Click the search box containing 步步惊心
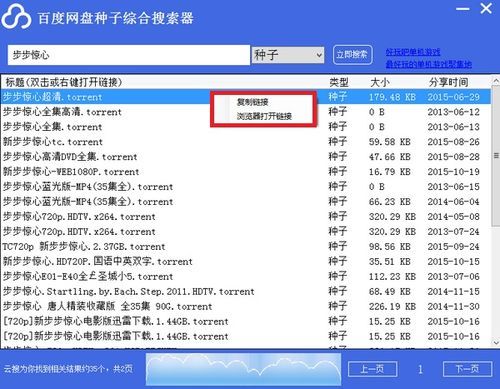The height and width of the screenshot is (389, 500). 129,55
